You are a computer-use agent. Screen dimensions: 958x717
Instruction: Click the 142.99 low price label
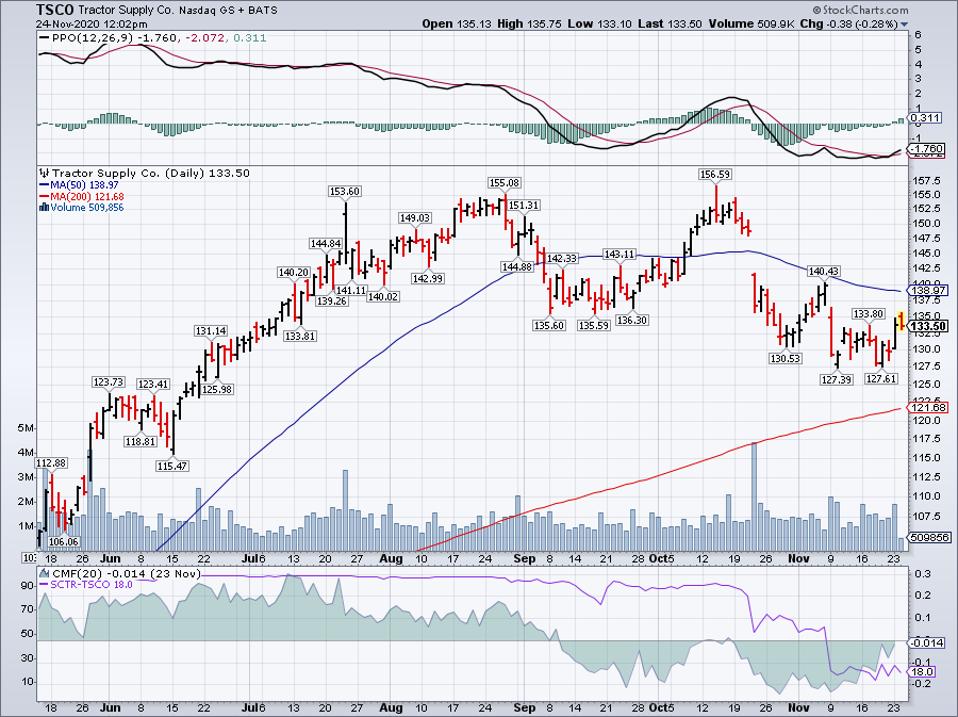(428, 278)
